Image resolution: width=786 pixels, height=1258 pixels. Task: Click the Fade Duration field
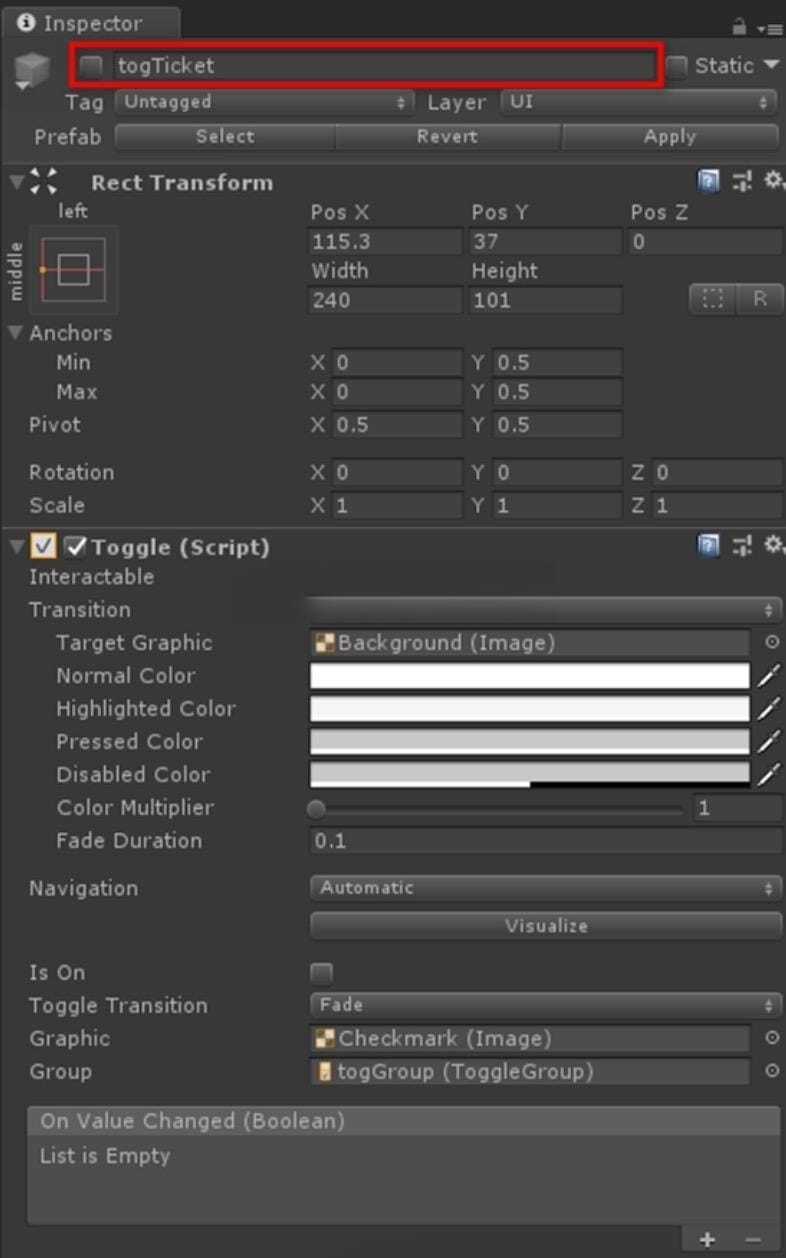tap(546, 841)
